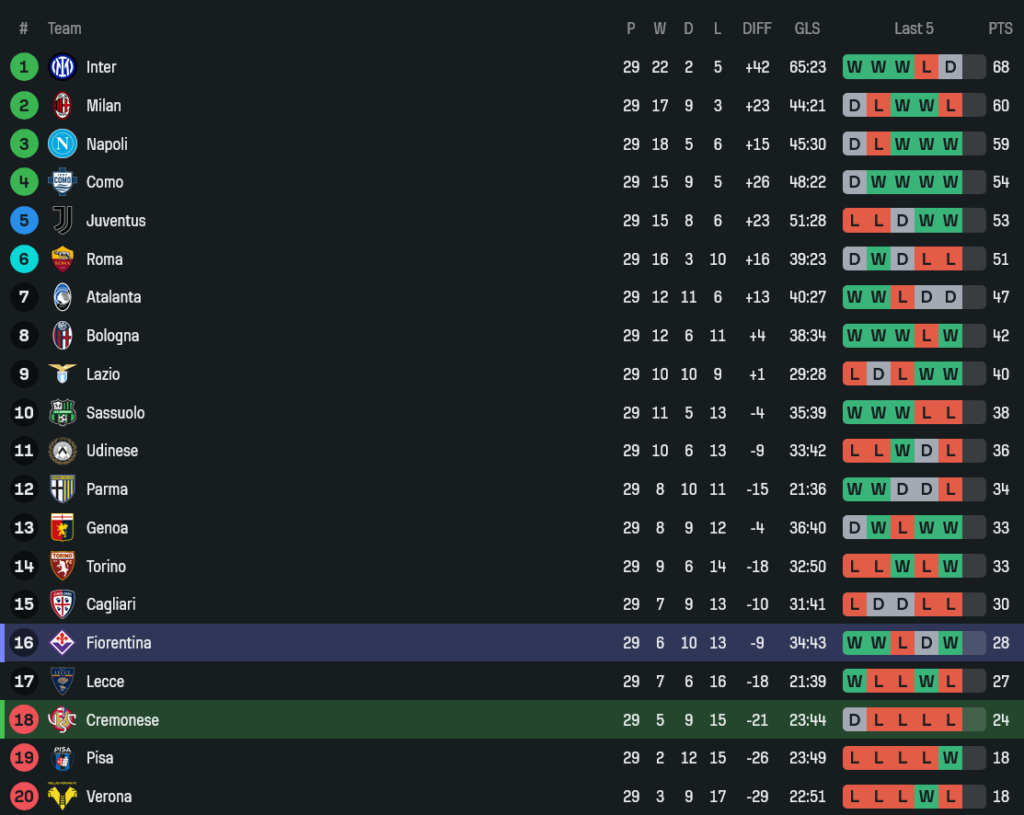Click Pisa's green W form result box
This screenshot has width=1024, height=815.
click(950, 758)
